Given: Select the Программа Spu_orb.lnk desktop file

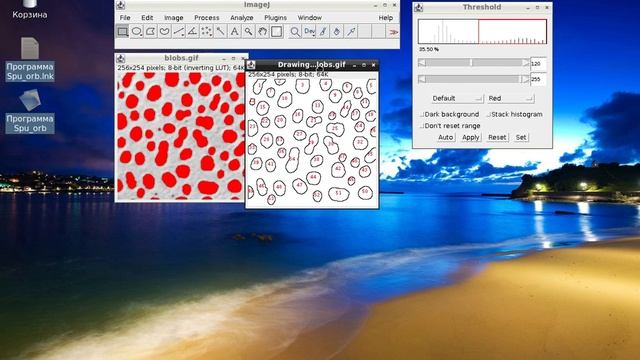Looking at the screenshot, I should point(30,59).
